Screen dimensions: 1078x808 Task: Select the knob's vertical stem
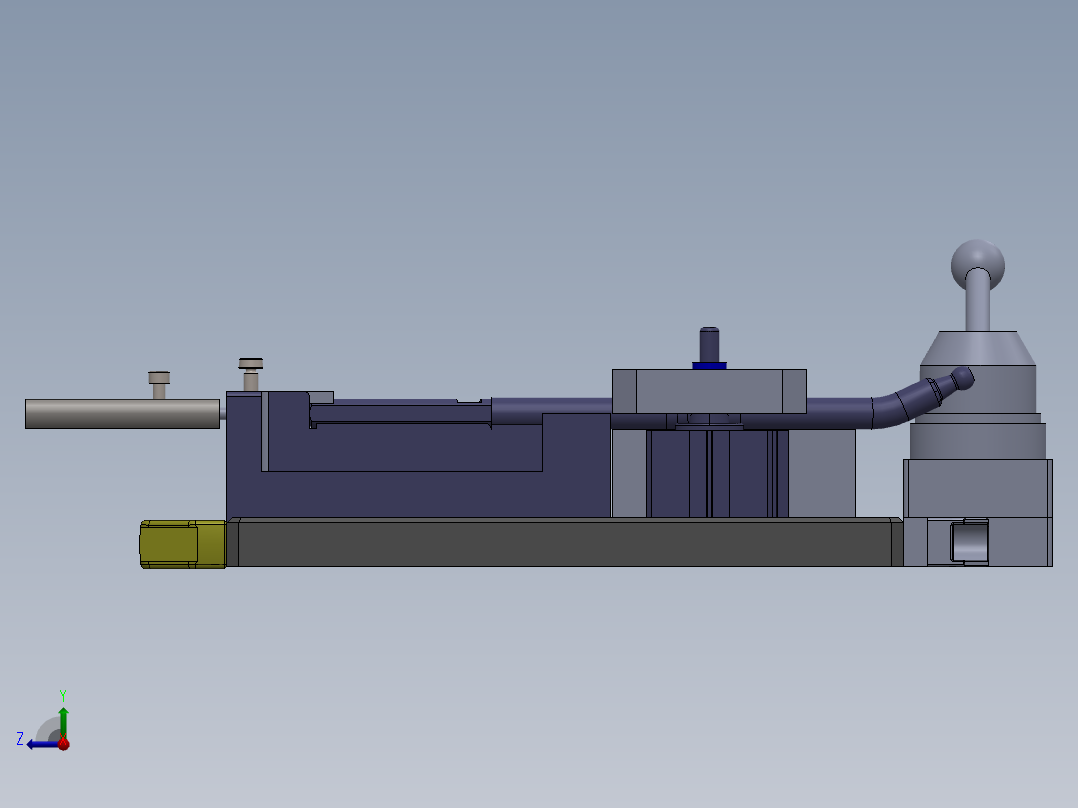pyautogui.click(x=978, y=301)
